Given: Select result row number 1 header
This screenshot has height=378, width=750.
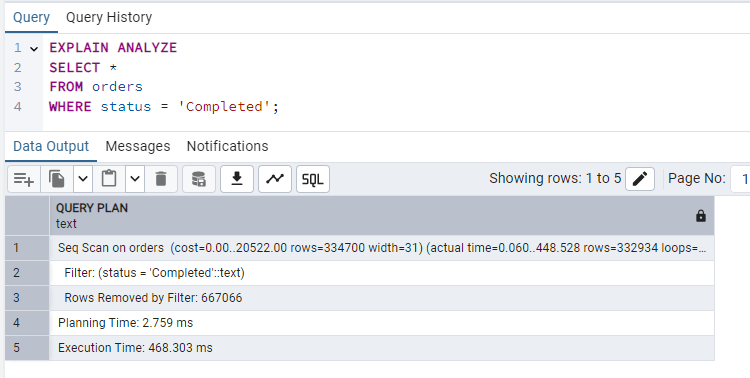Looking at the screenshot, I should [x=27, y=248].
